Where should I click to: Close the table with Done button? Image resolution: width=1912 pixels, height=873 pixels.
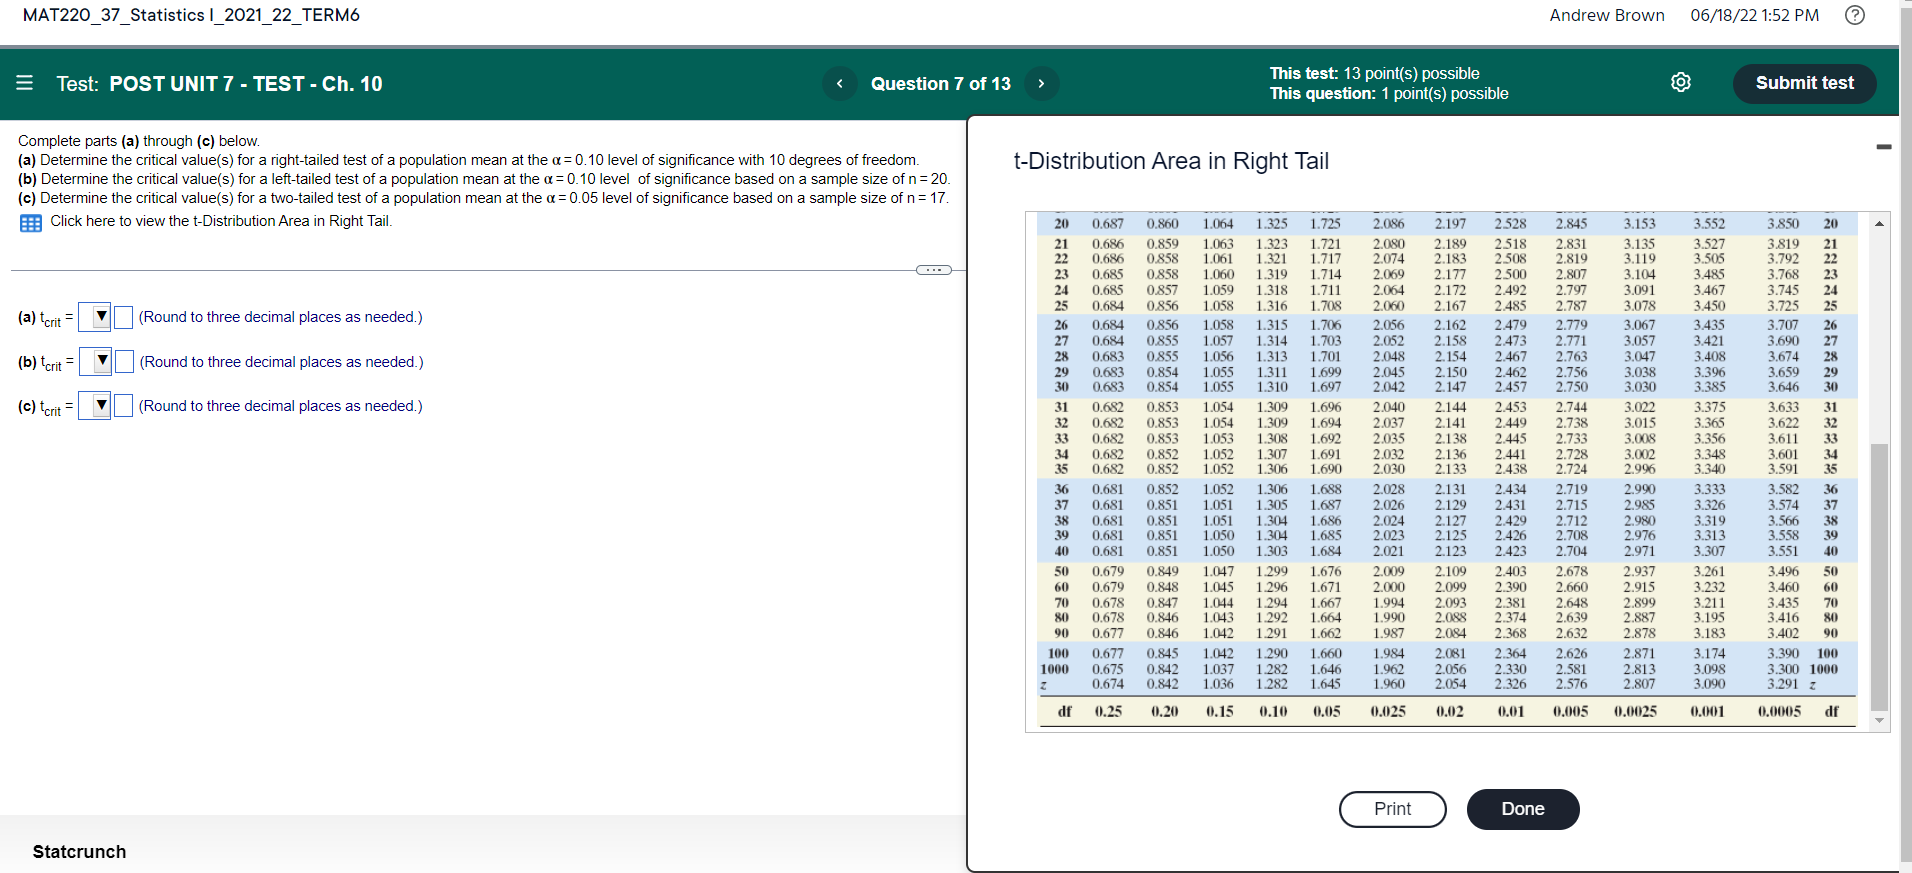point(1523,809)
